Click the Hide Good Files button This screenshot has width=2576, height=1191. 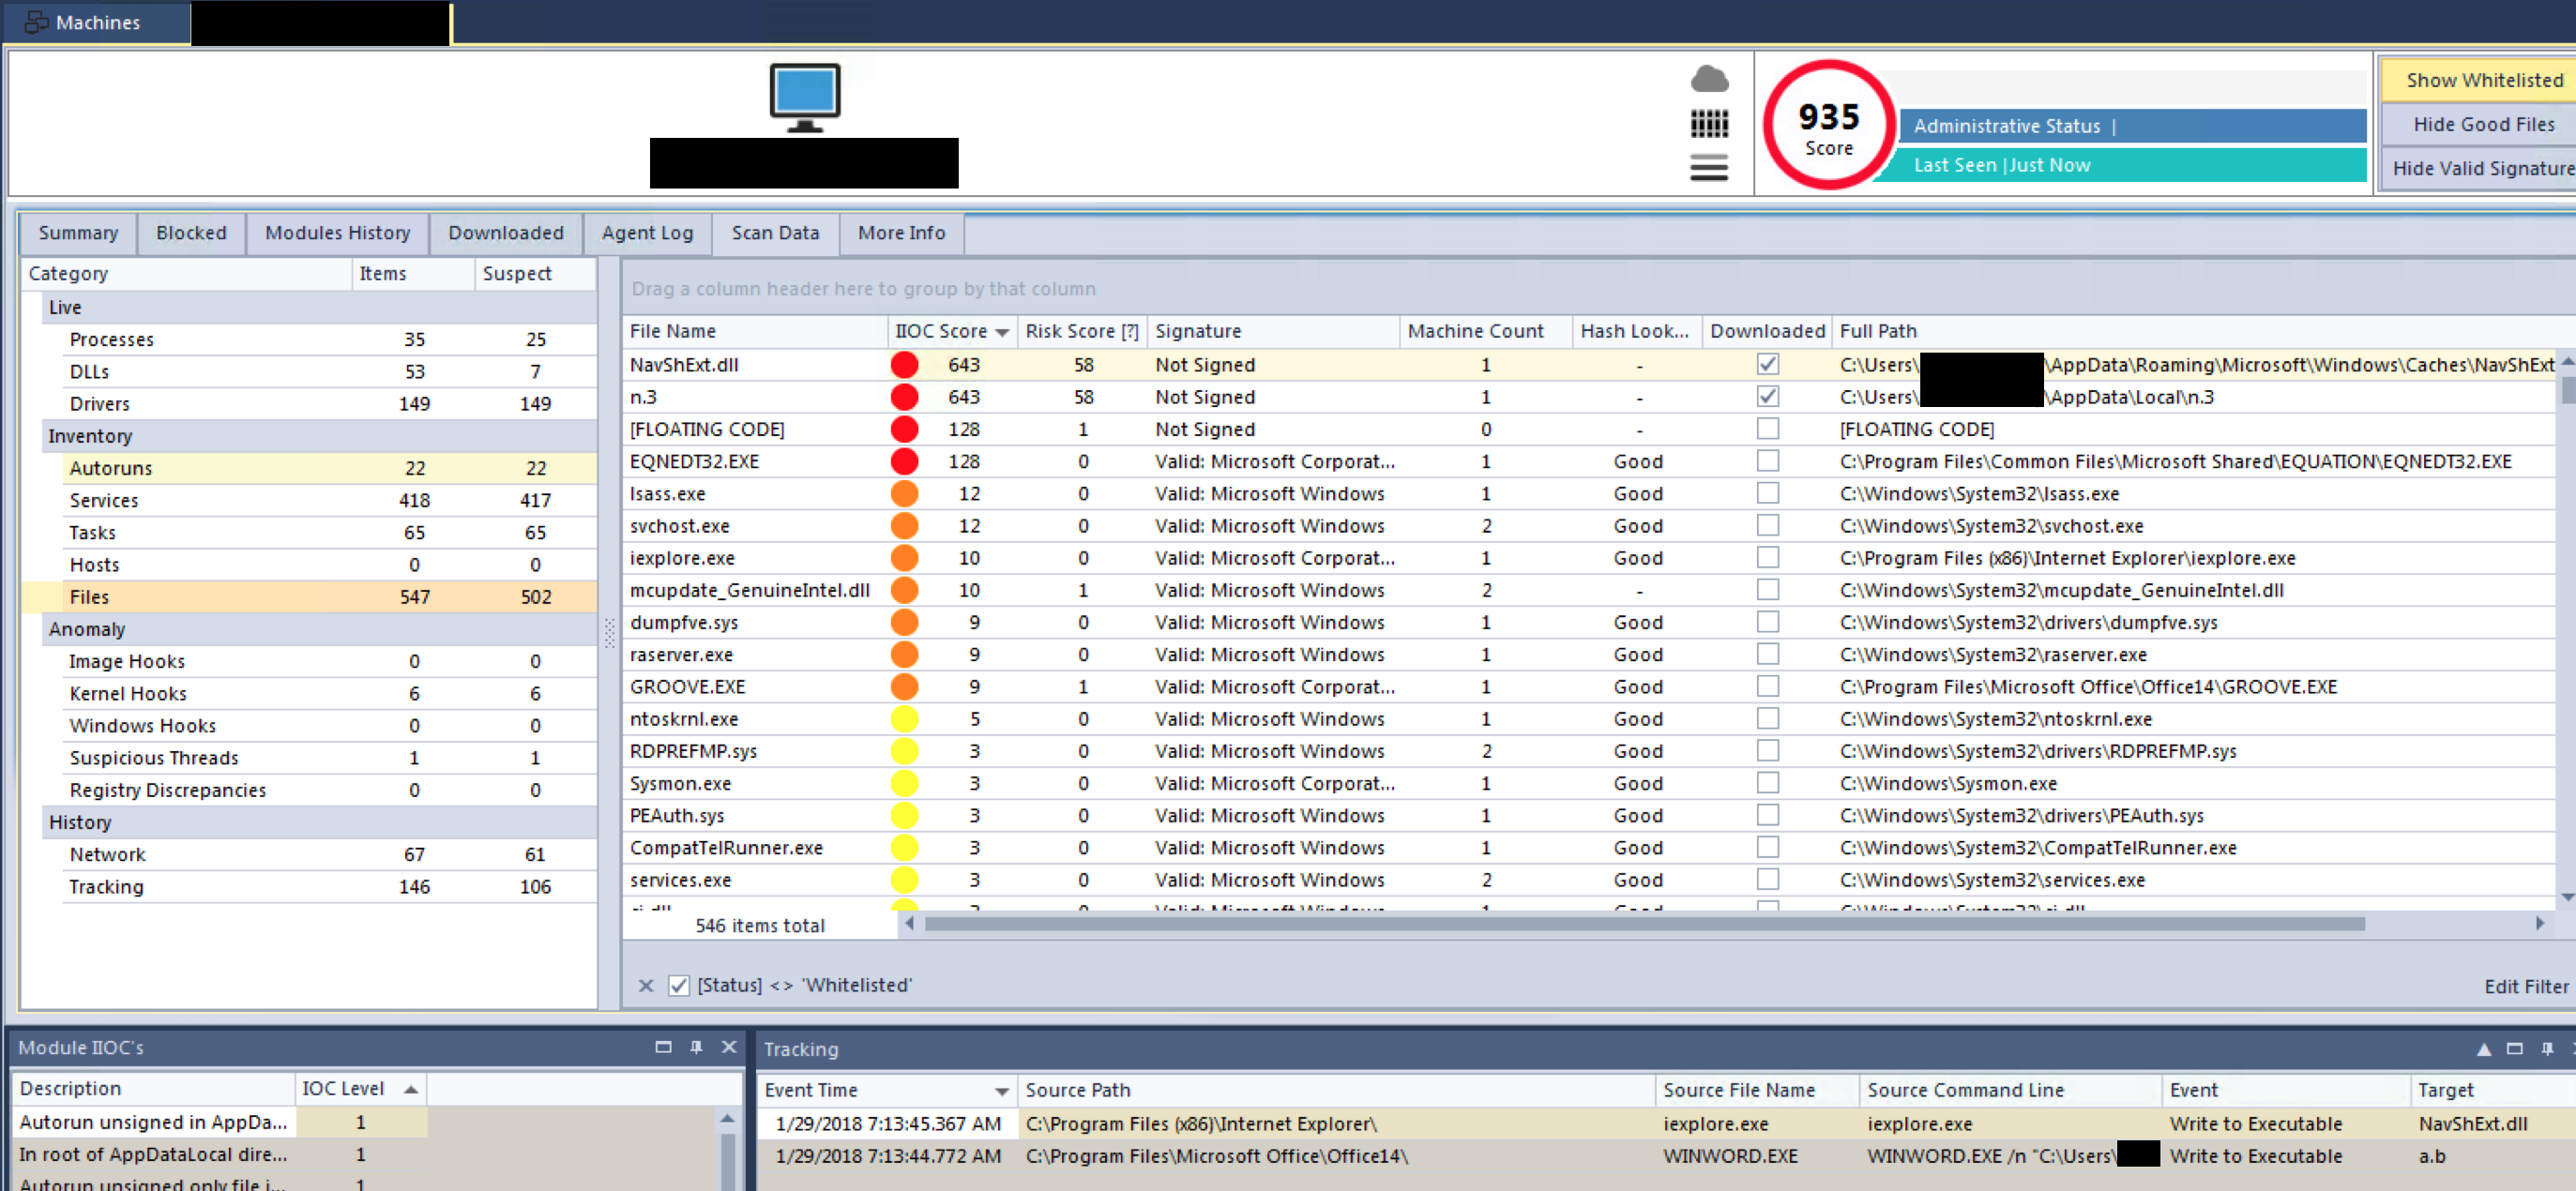[x=2482, y=124]
